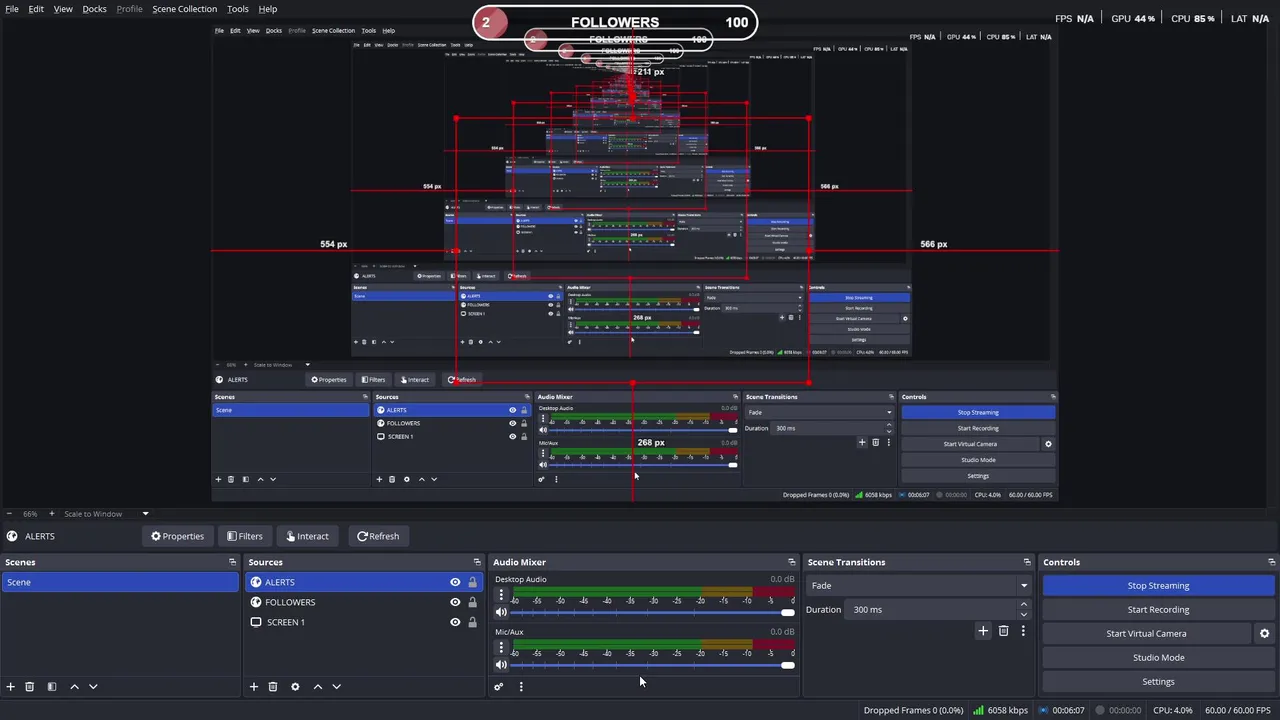Open Advanced Audio Properties gears icon
Screen dimensions: 1280x720
499,687
